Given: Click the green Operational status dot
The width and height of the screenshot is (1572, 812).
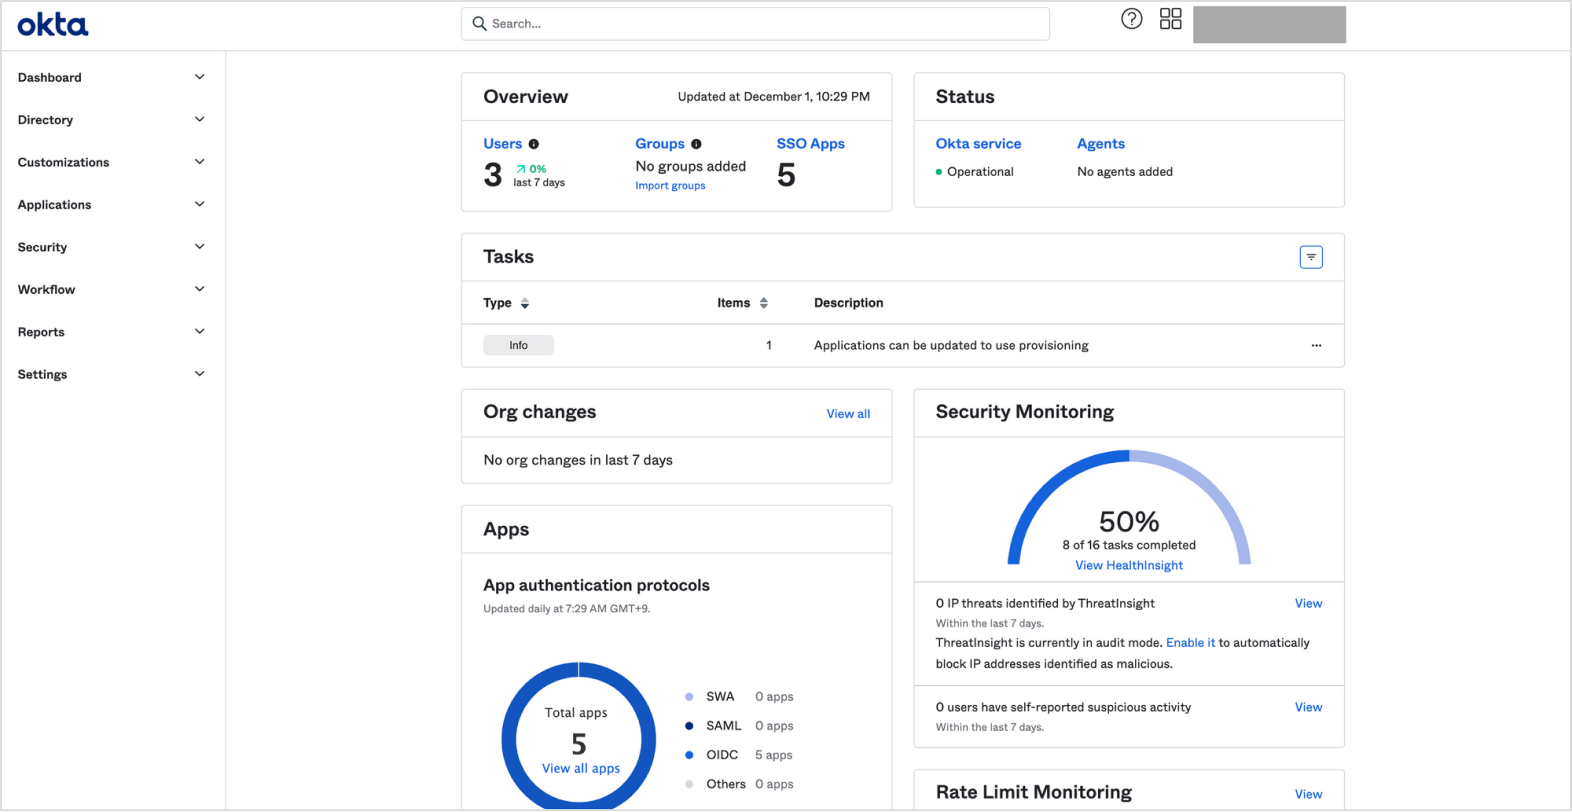Looking at the screenshot, I should (938, 172).
